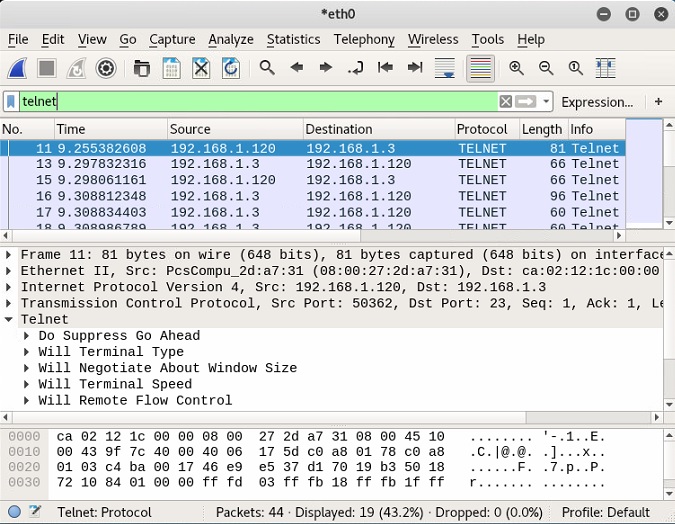Open the Wireless menu
Screen dimensions: 675x524
pyautogui.click(x=433, y=39)
